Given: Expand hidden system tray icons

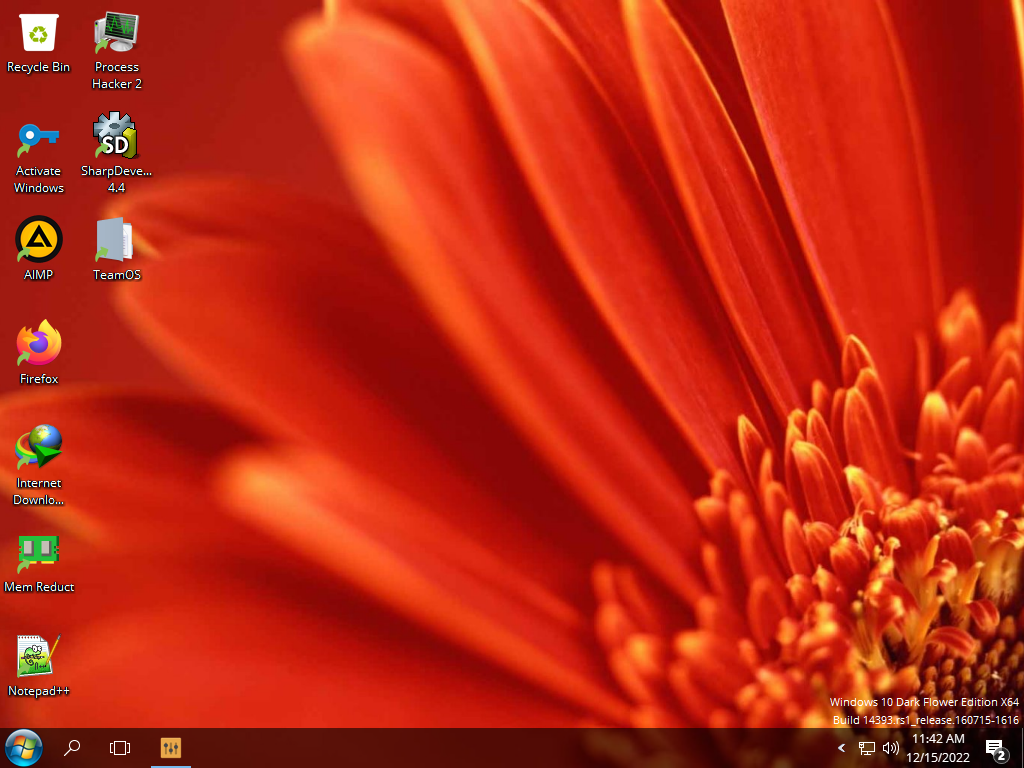Looking at the screenshot, I should coord(841,748).
